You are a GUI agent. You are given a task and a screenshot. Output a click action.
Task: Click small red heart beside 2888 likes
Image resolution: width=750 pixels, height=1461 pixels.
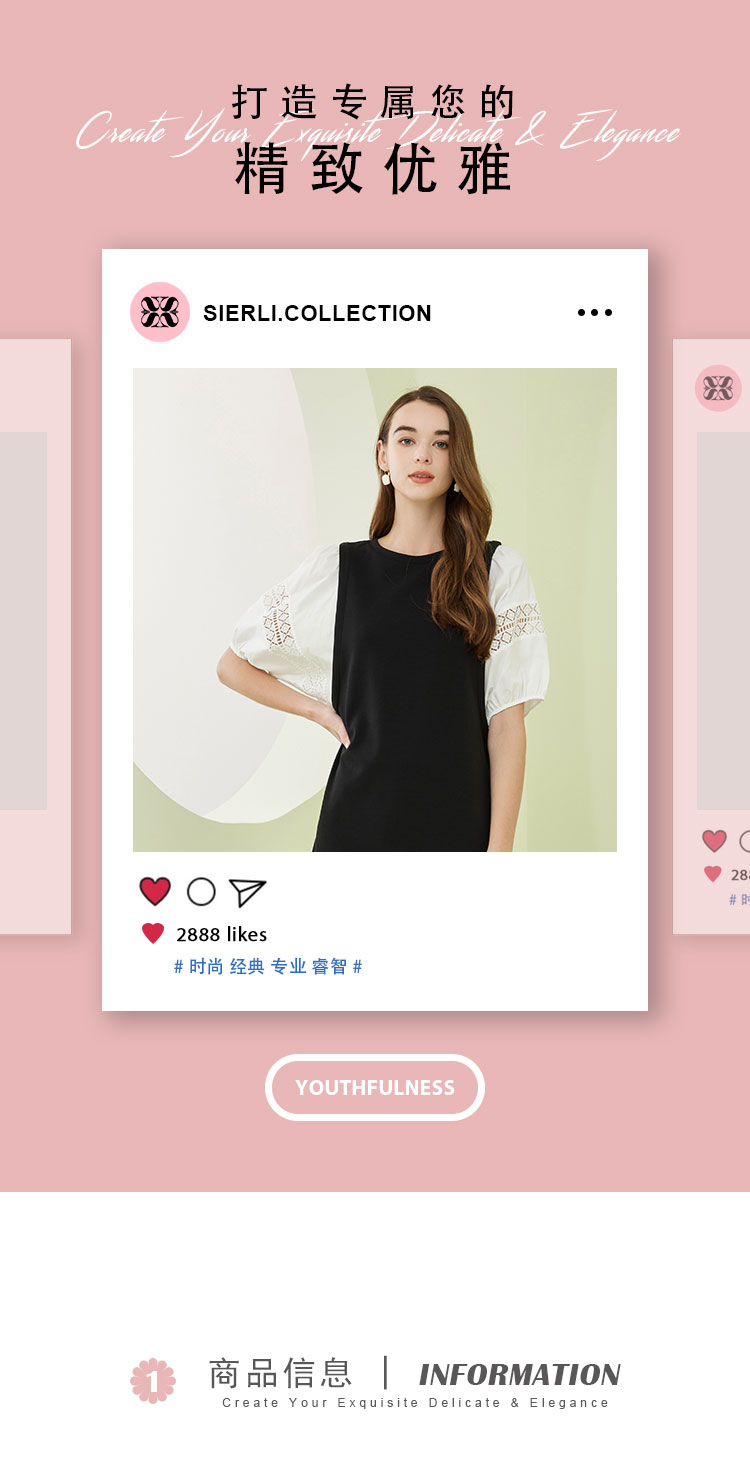153,934
